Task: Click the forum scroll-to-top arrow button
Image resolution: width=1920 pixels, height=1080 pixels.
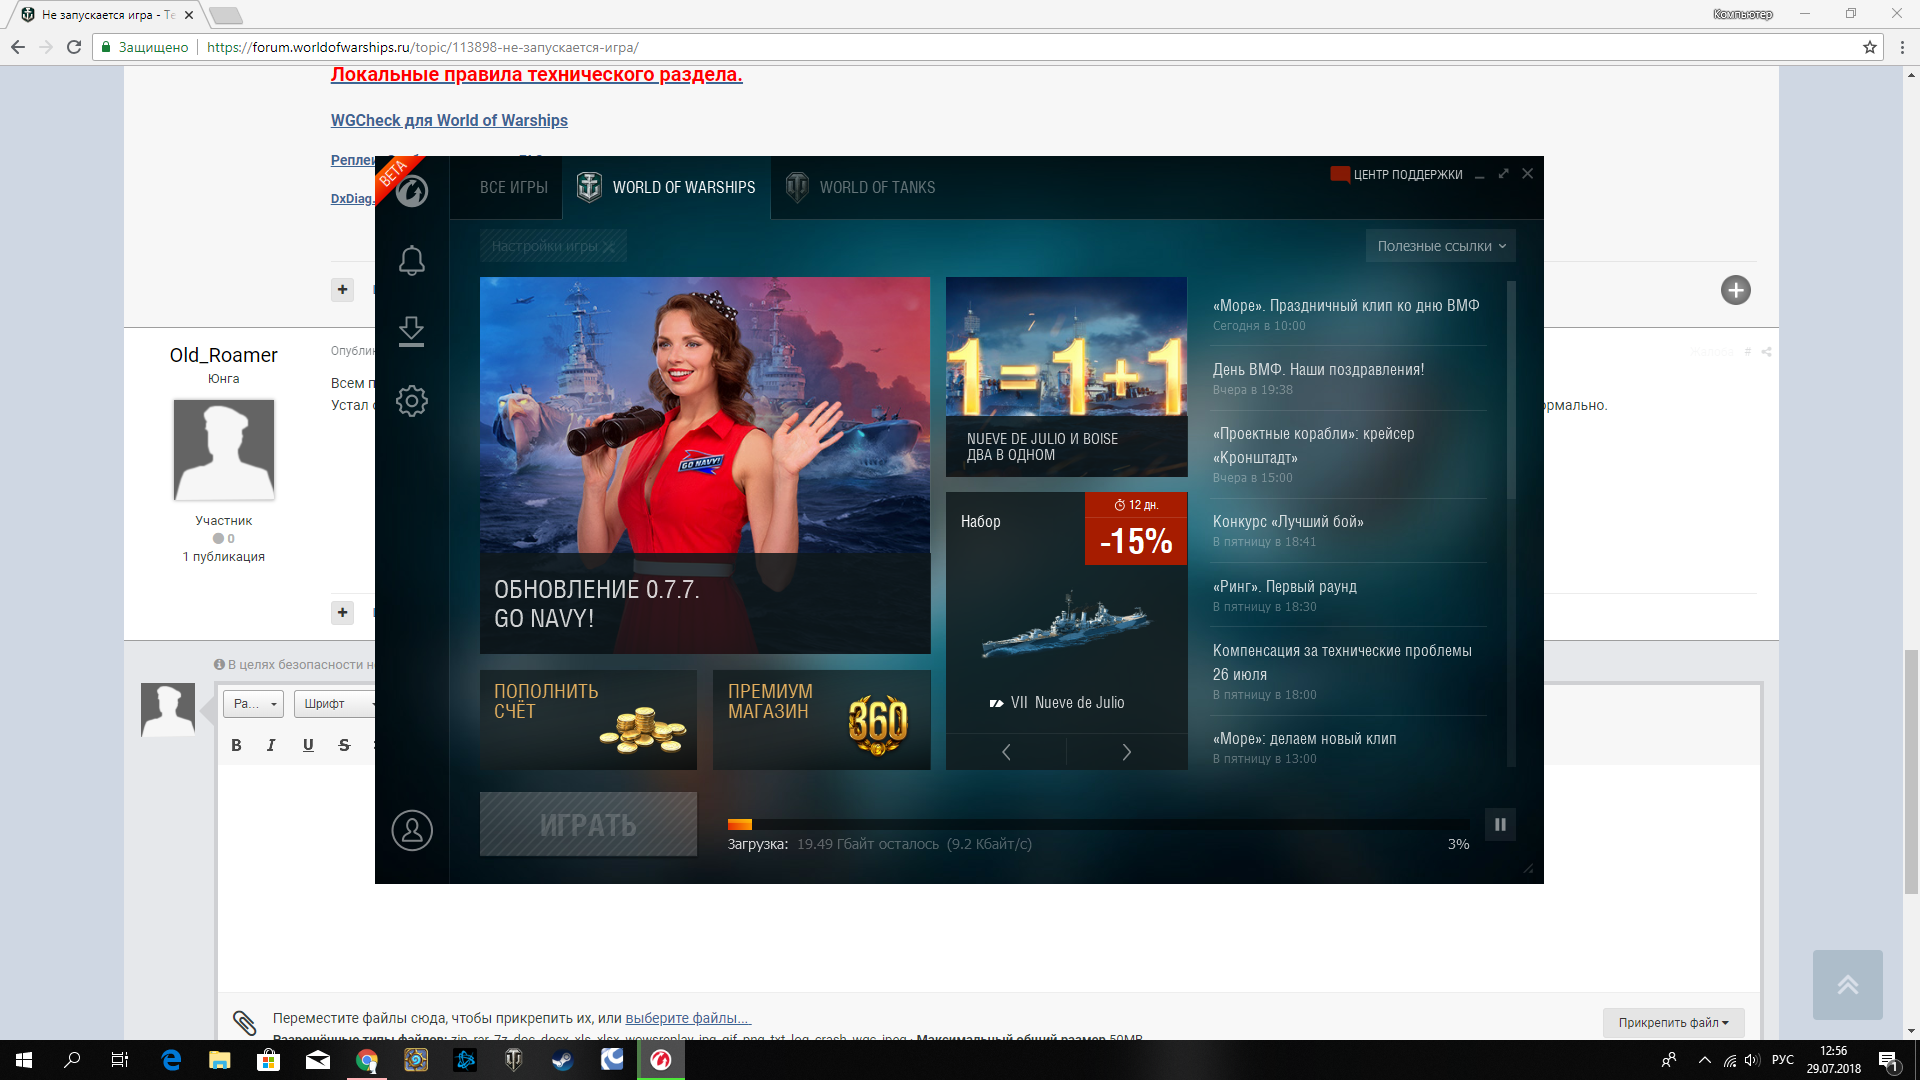Action: click(x=1847, y=985)
